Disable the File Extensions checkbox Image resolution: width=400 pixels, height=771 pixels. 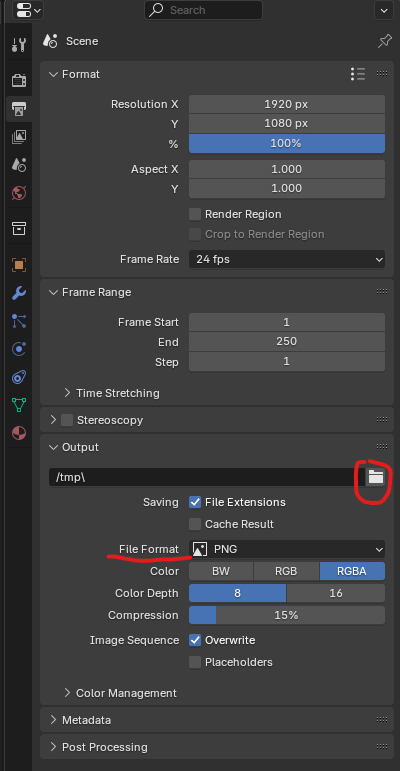point(195,502)
